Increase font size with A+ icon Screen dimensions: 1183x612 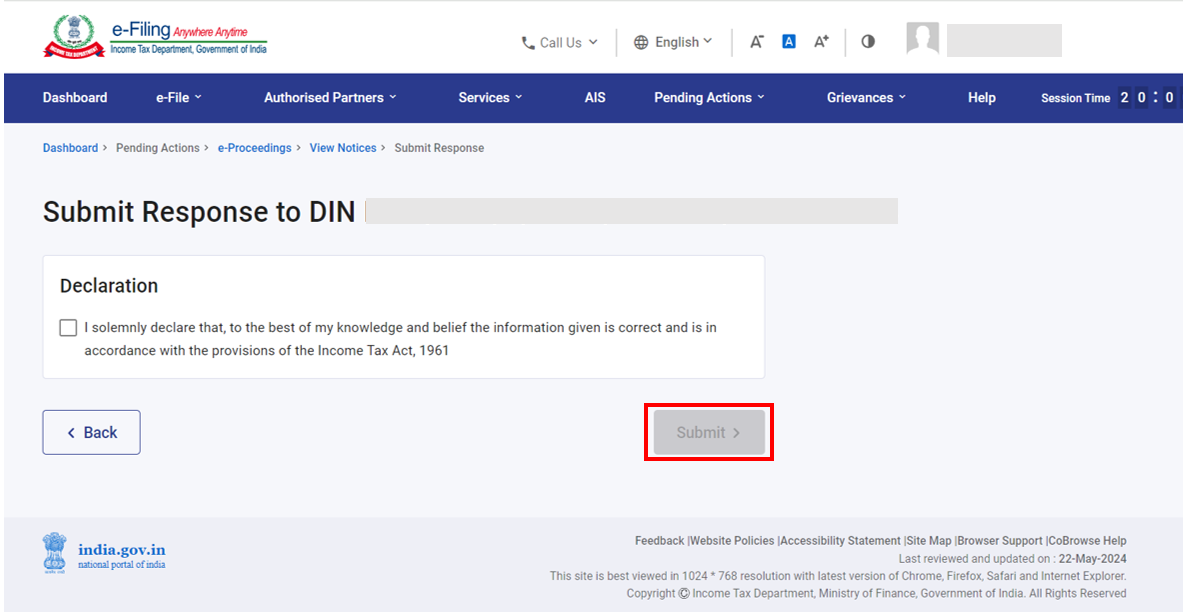(821, 42)
